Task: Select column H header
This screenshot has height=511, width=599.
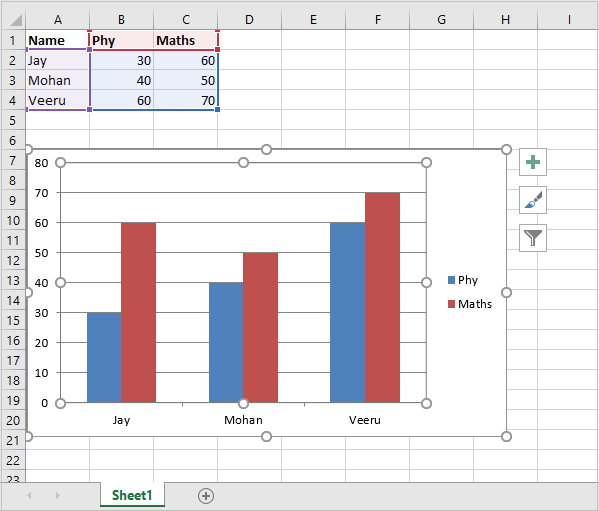Action: coord(505,19)
